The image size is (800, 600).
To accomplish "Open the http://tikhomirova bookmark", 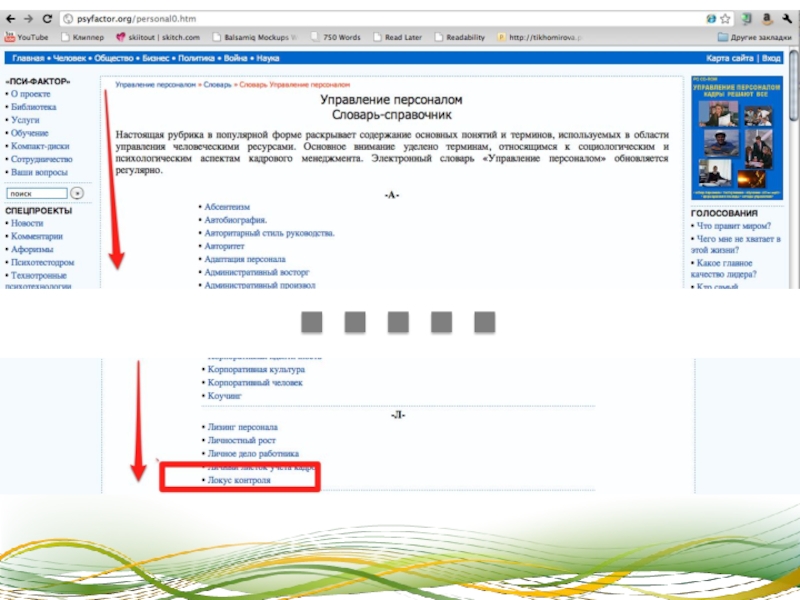I will (x=540, y=37).
